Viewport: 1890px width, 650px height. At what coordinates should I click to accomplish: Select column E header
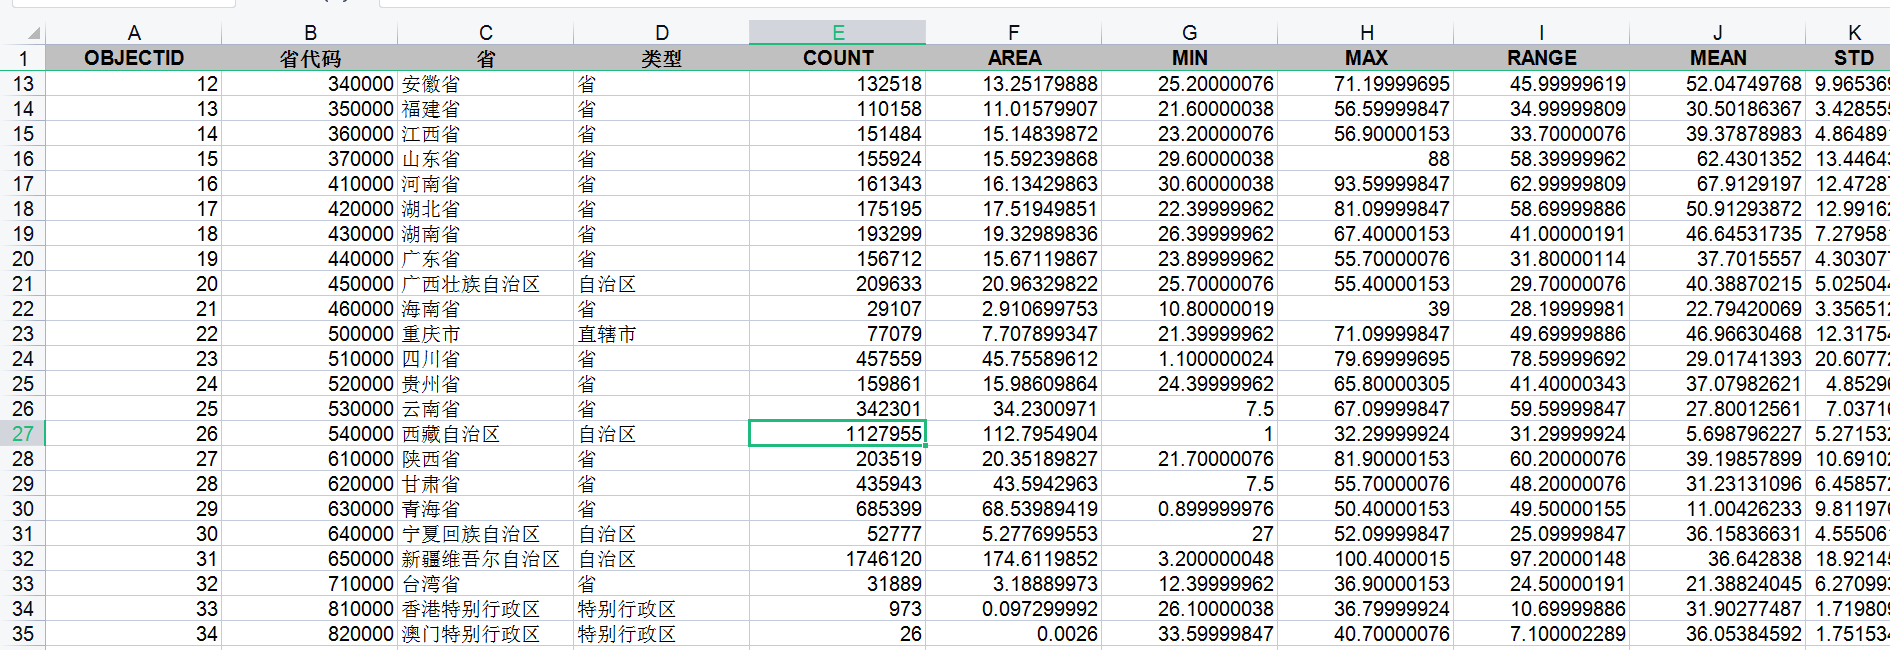[838, 33]
